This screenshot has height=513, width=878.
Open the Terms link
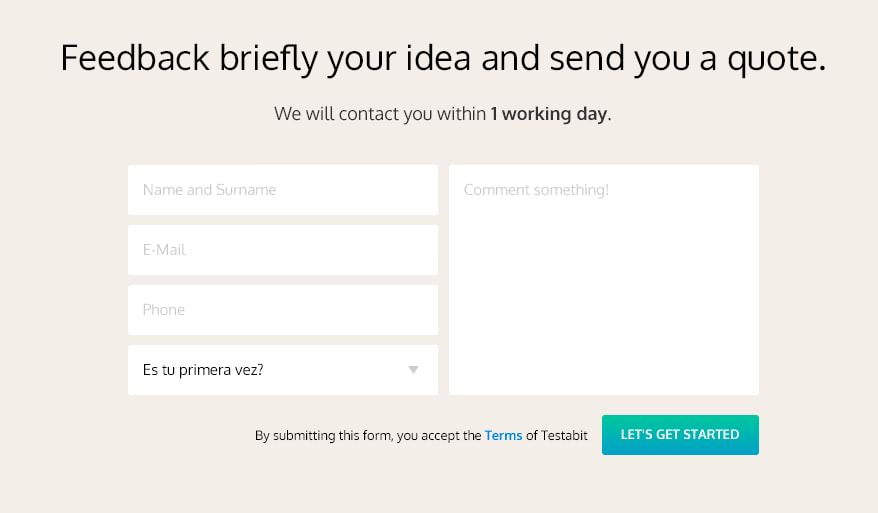point(503,436)
